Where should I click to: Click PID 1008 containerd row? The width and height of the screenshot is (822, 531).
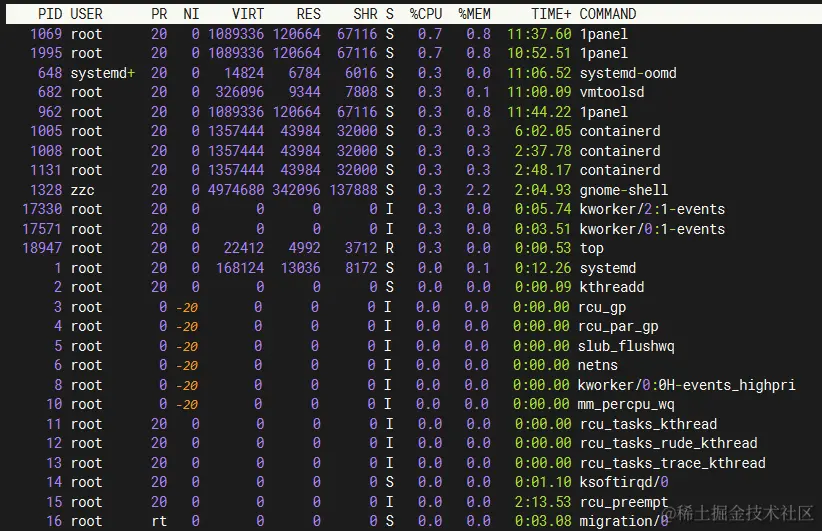coord(46,151)
